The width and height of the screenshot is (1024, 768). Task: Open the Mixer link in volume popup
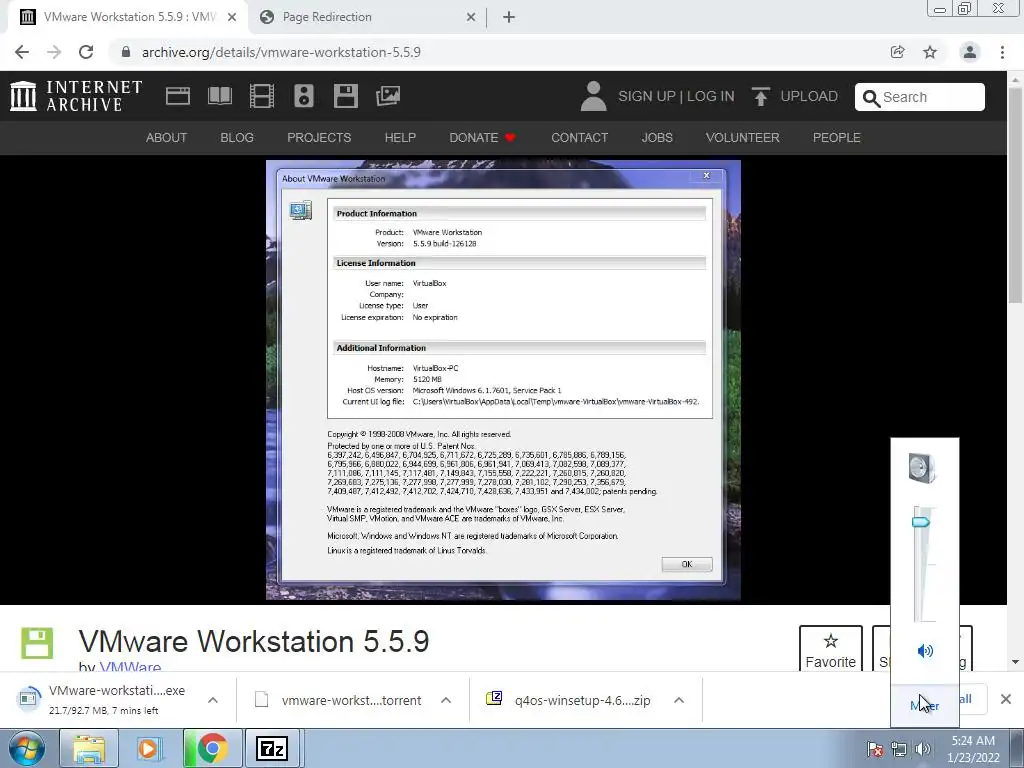coord(924,705)
